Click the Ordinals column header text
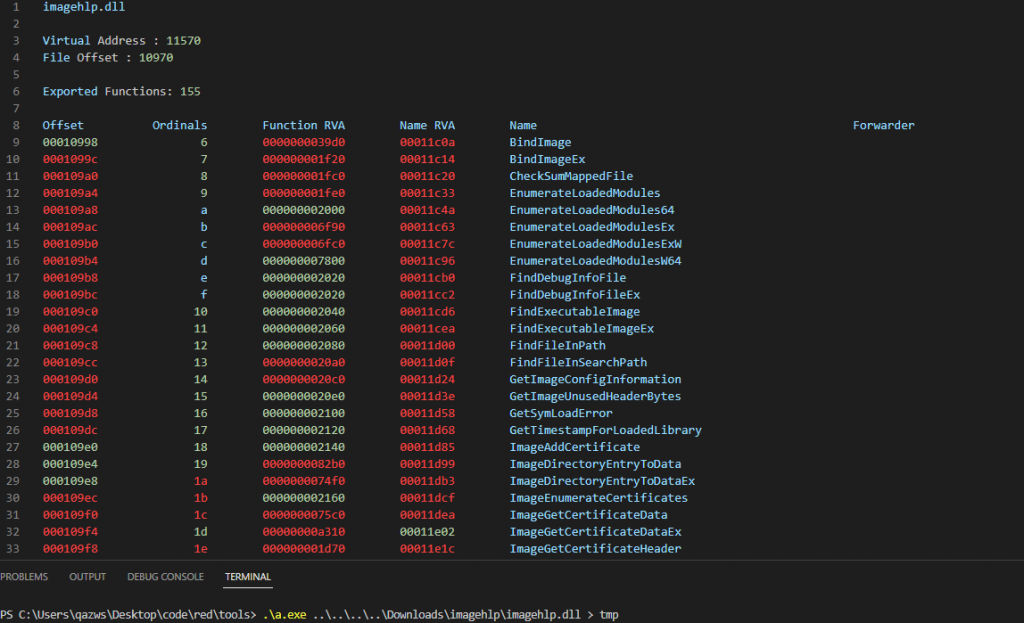The height and width of the screenshot is (623, 1024). pos(180,125)
